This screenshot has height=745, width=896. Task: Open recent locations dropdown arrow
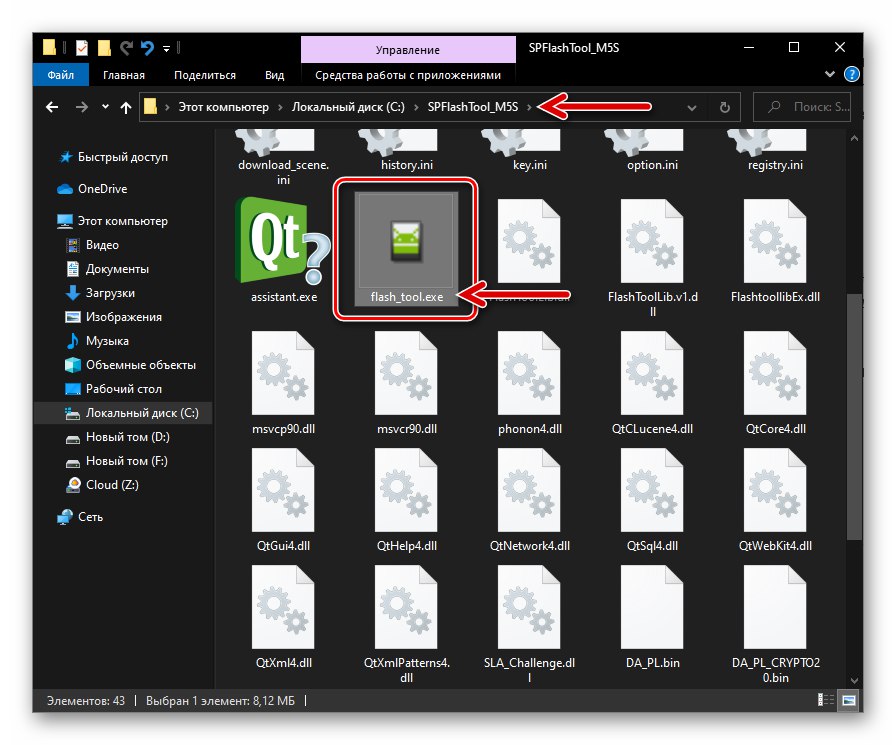coord(105,107)
